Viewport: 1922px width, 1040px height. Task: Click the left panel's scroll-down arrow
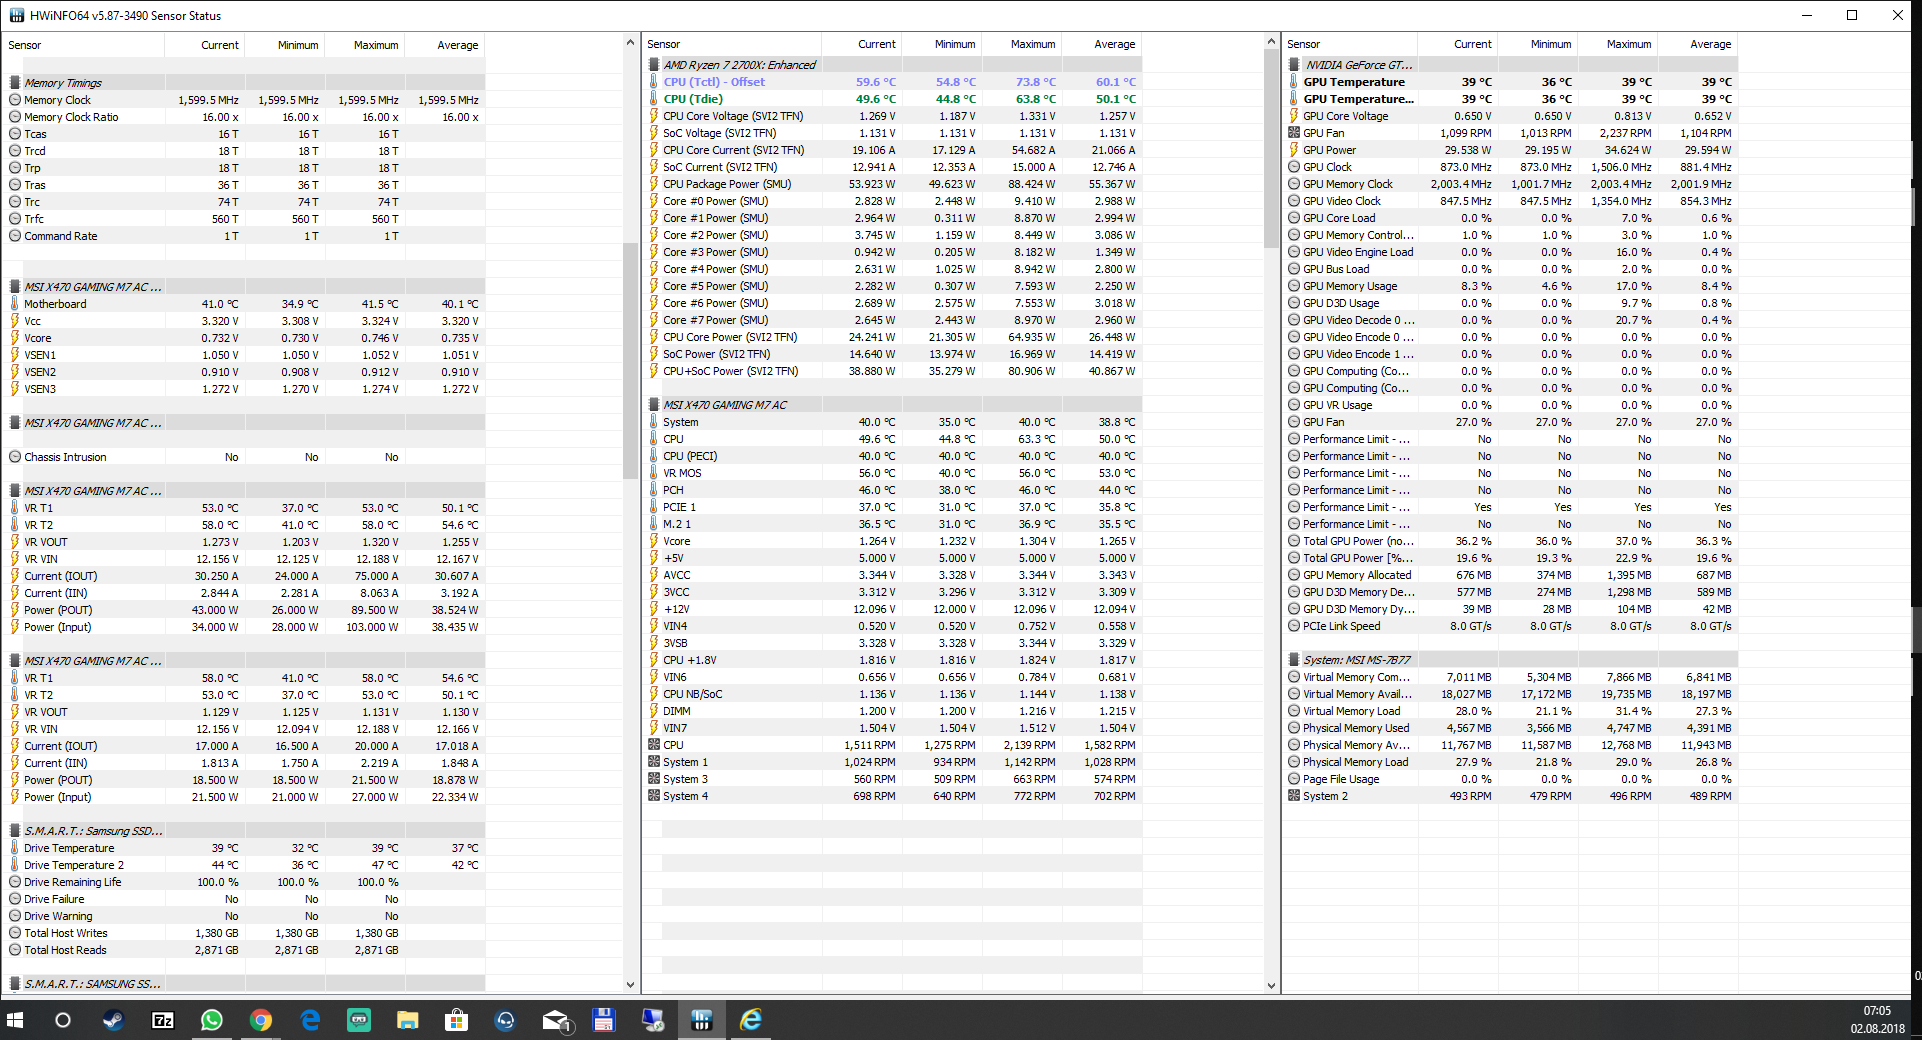tap(630, 985)
